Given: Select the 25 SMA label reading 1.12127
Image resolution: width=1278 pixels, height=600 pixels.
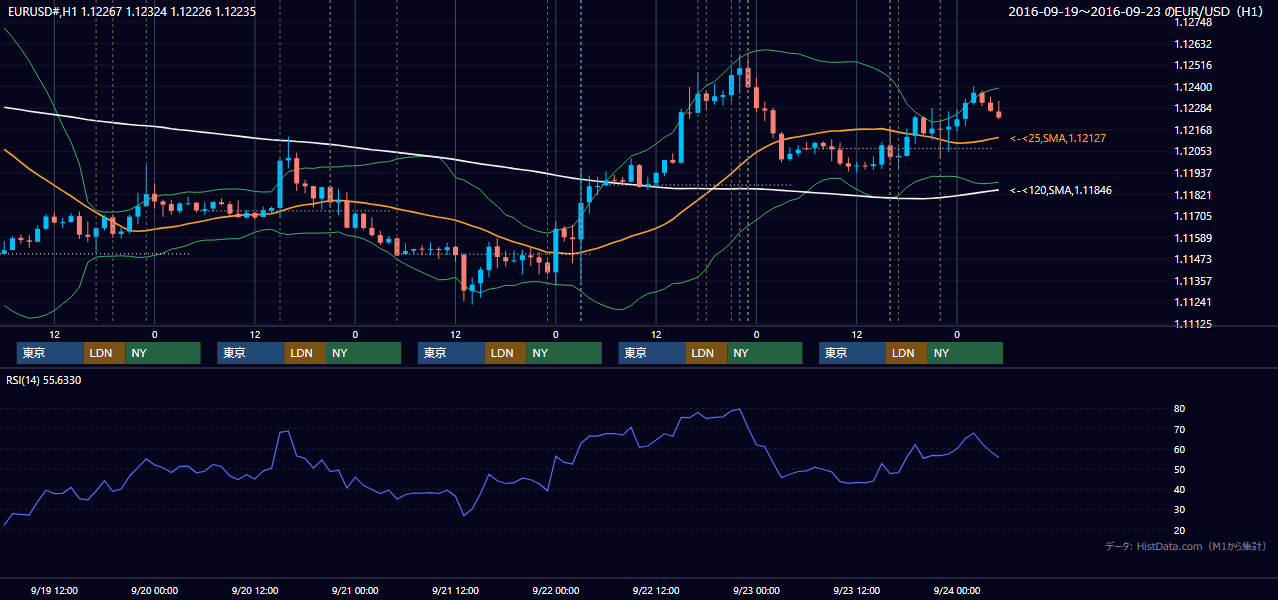Looking at the screenshot, I should (1060, 138).
